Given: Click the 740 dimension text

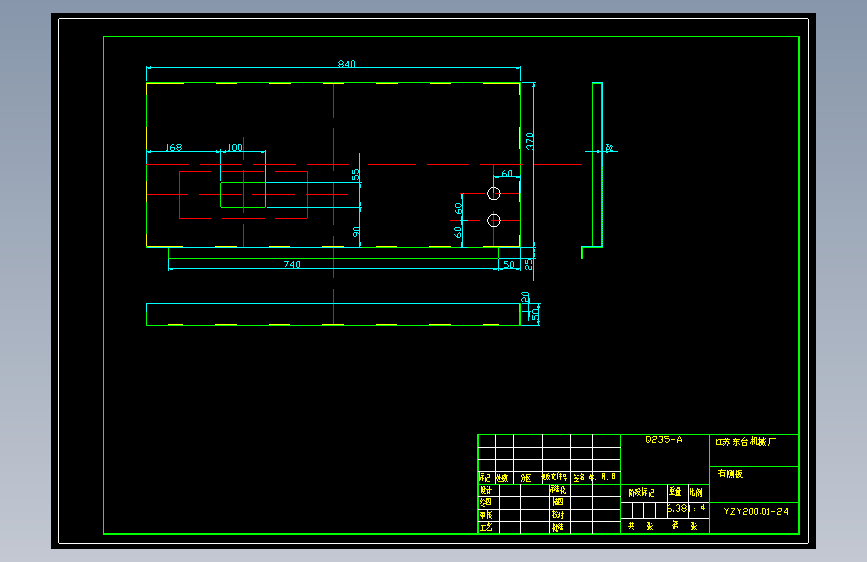Looking at the screenshot, I should 292,264.
